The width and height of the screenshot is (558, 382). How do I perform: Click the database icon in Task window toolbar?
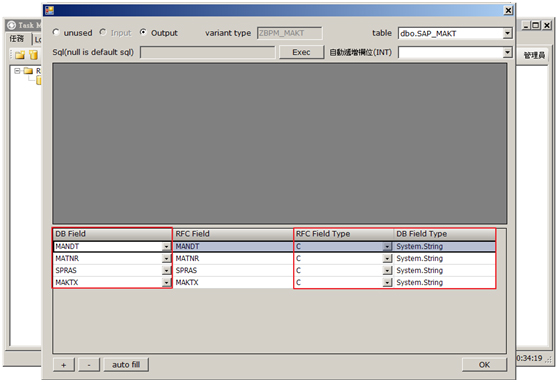tap(33, 55)
